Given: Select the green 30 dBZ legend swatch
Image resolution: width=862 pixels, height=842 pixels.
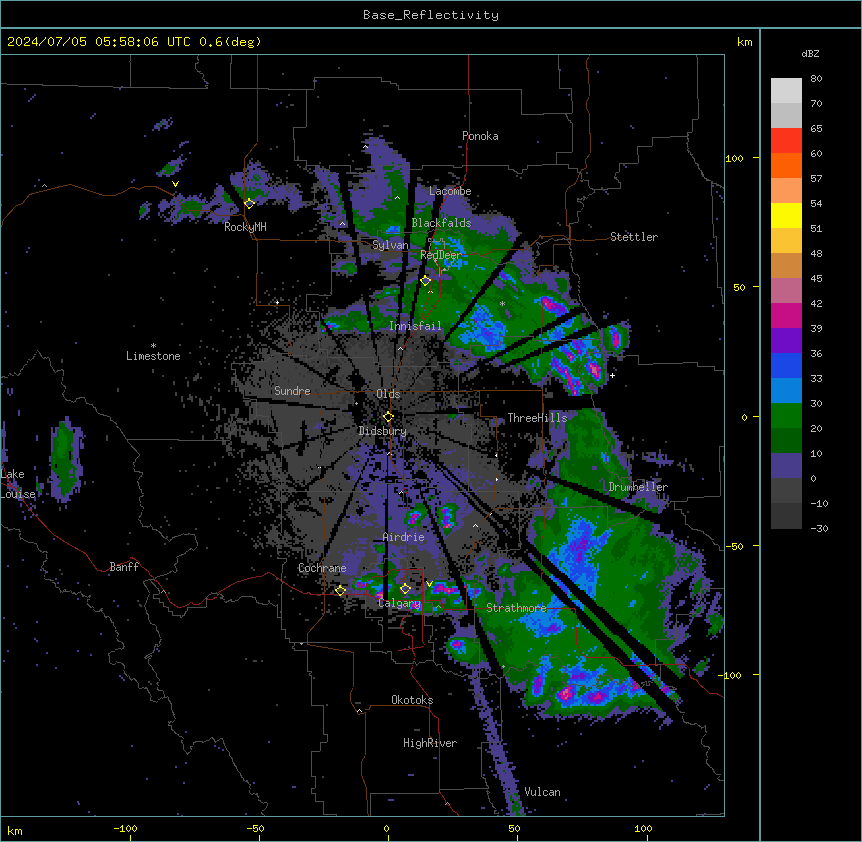Looking at the screenshot, I should [x=786, y=416].
